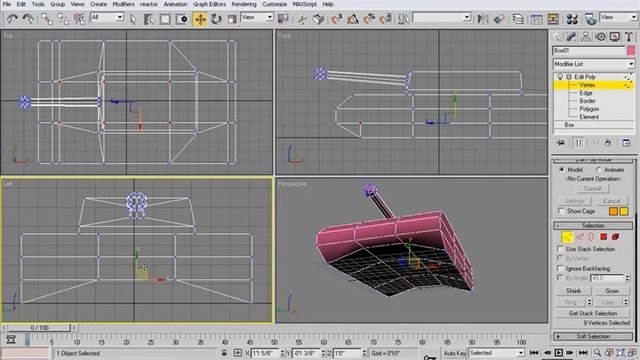Open the Select by Name tool

pos(149,19)
